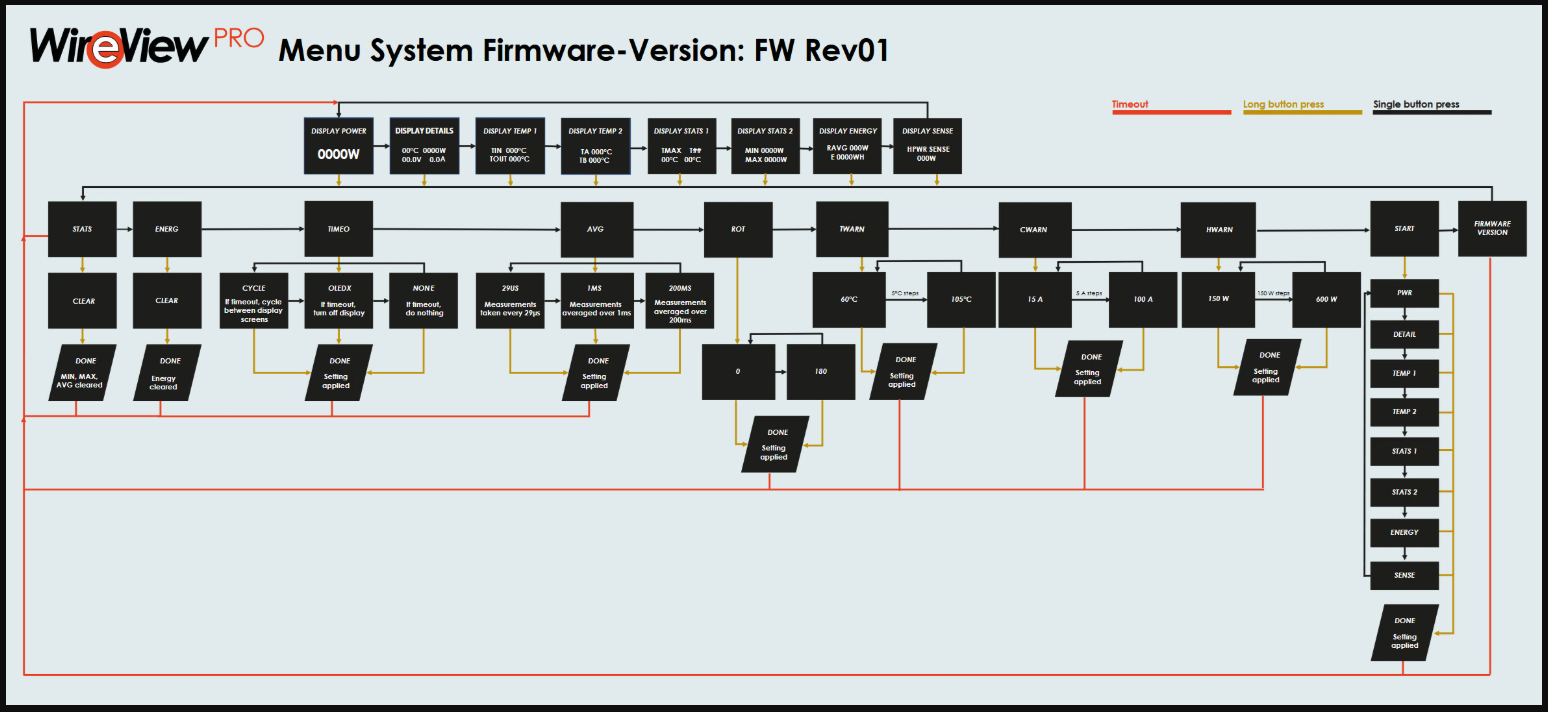Click the CLEAR box below ENERG
Viewport: 1548px width, 712px height.
167,300
